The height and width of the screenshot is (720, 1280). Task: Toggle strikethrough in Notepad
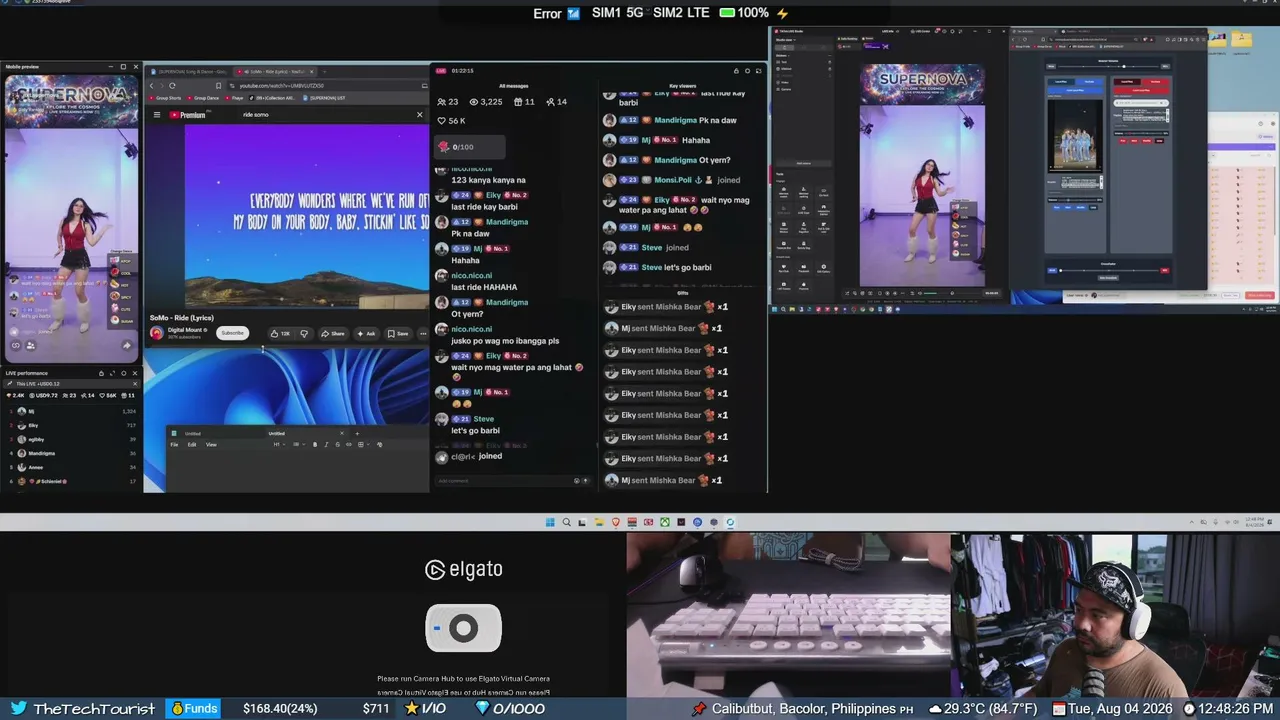coord(337,444)
